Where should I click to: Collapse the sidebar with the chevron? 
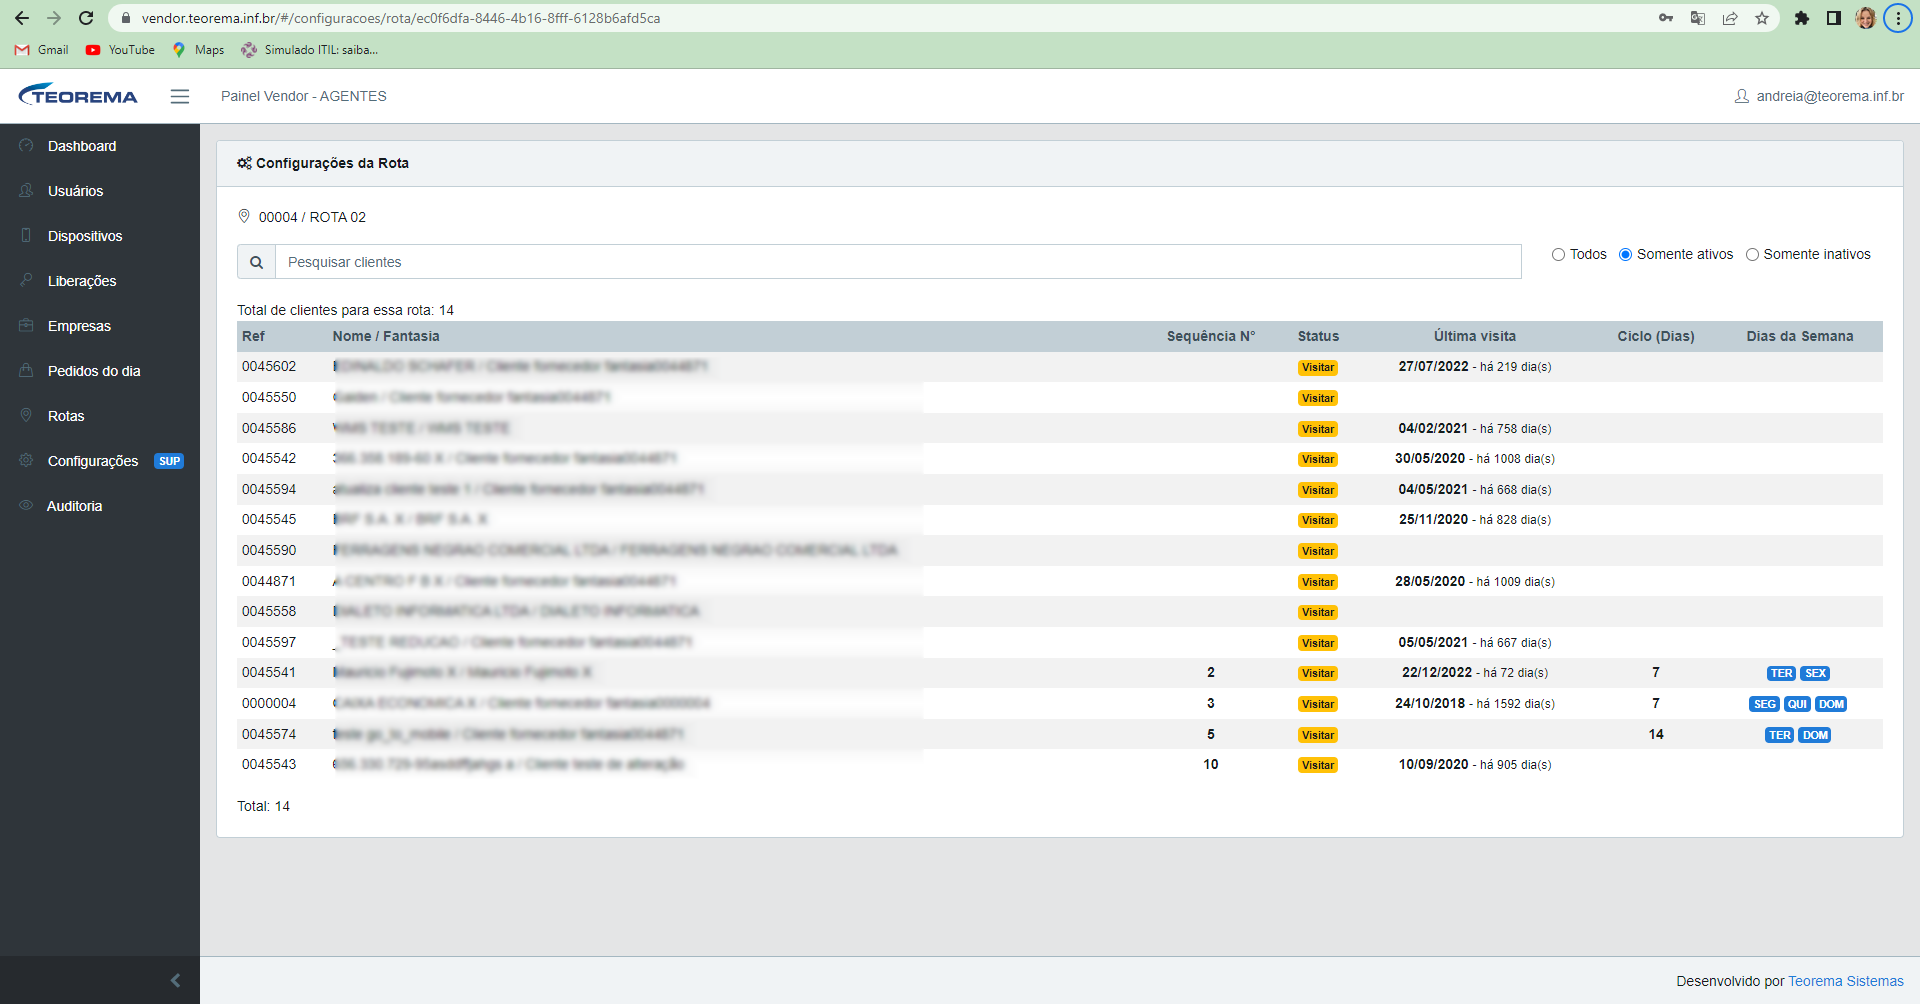coord(175,980)
